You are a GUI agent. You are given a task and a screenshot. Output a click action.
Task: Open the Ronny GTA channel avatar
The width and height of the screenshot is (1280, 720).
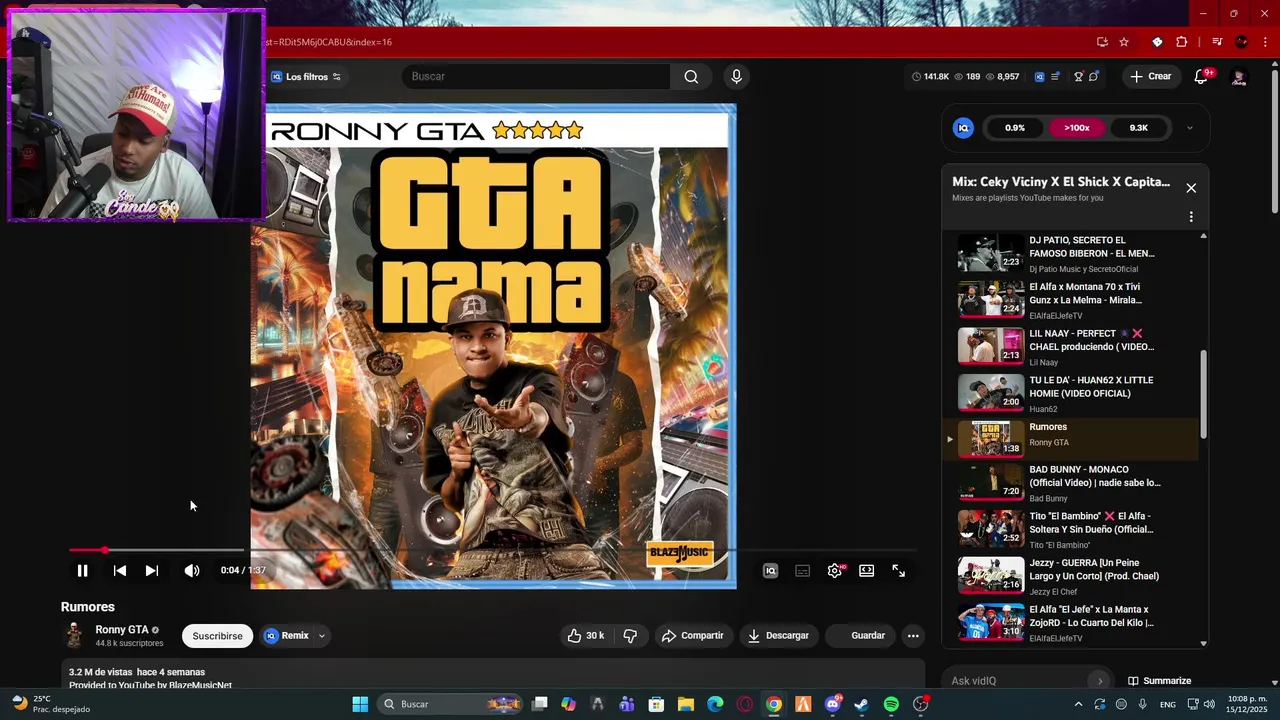pos(74,636)
